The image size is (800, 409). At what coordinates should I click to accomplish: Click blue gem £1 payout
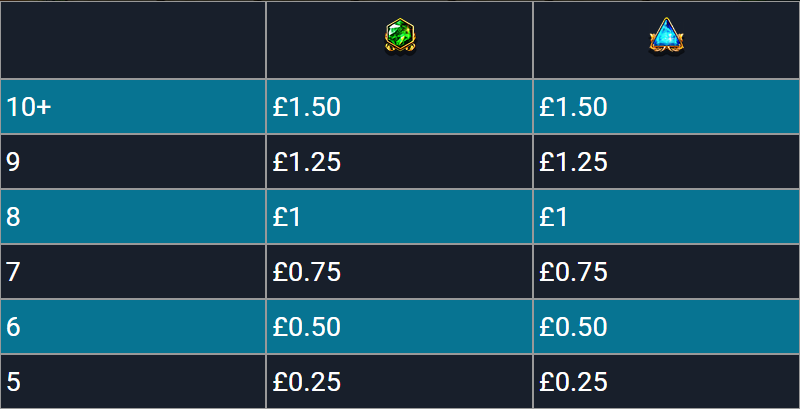553,217
